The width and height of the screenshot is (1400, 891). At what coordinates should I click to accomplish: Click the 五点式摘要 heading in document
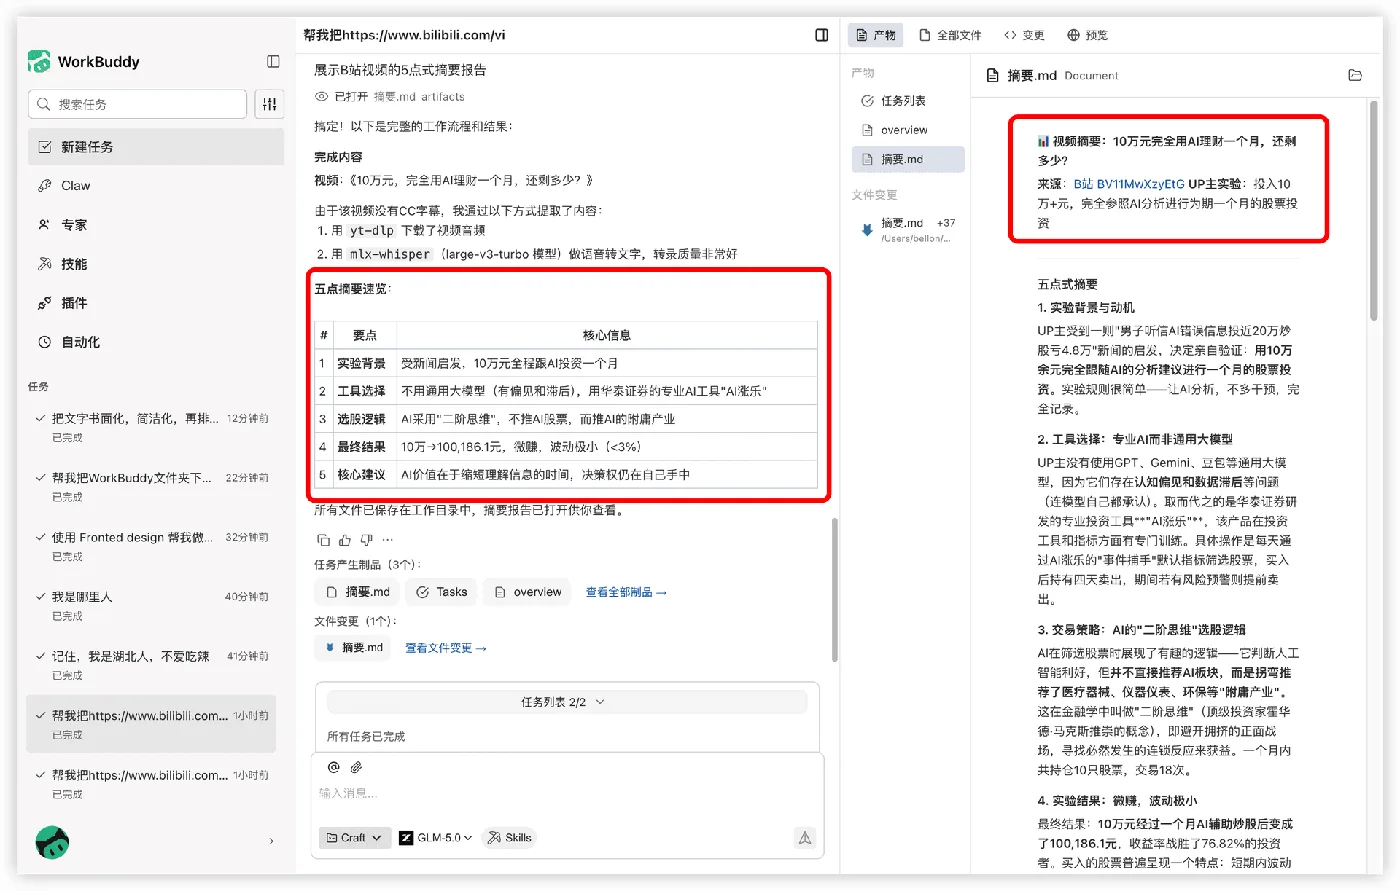tap(1067, 284)
